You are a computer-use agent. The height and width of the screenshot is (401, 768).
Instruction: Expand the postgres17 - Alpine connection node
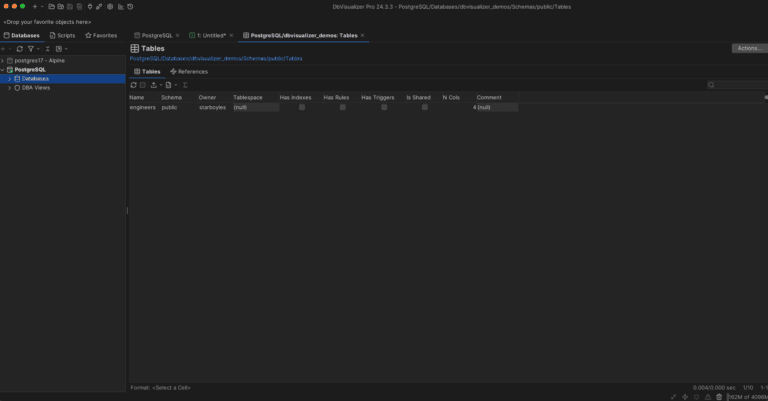[3, 61]
